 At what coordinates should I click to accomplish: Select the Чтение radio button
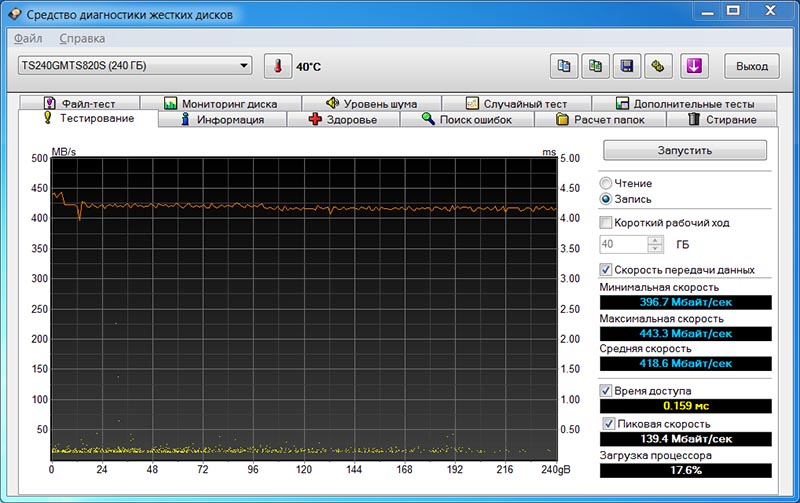pyautogui.click(x=606, y=183)
